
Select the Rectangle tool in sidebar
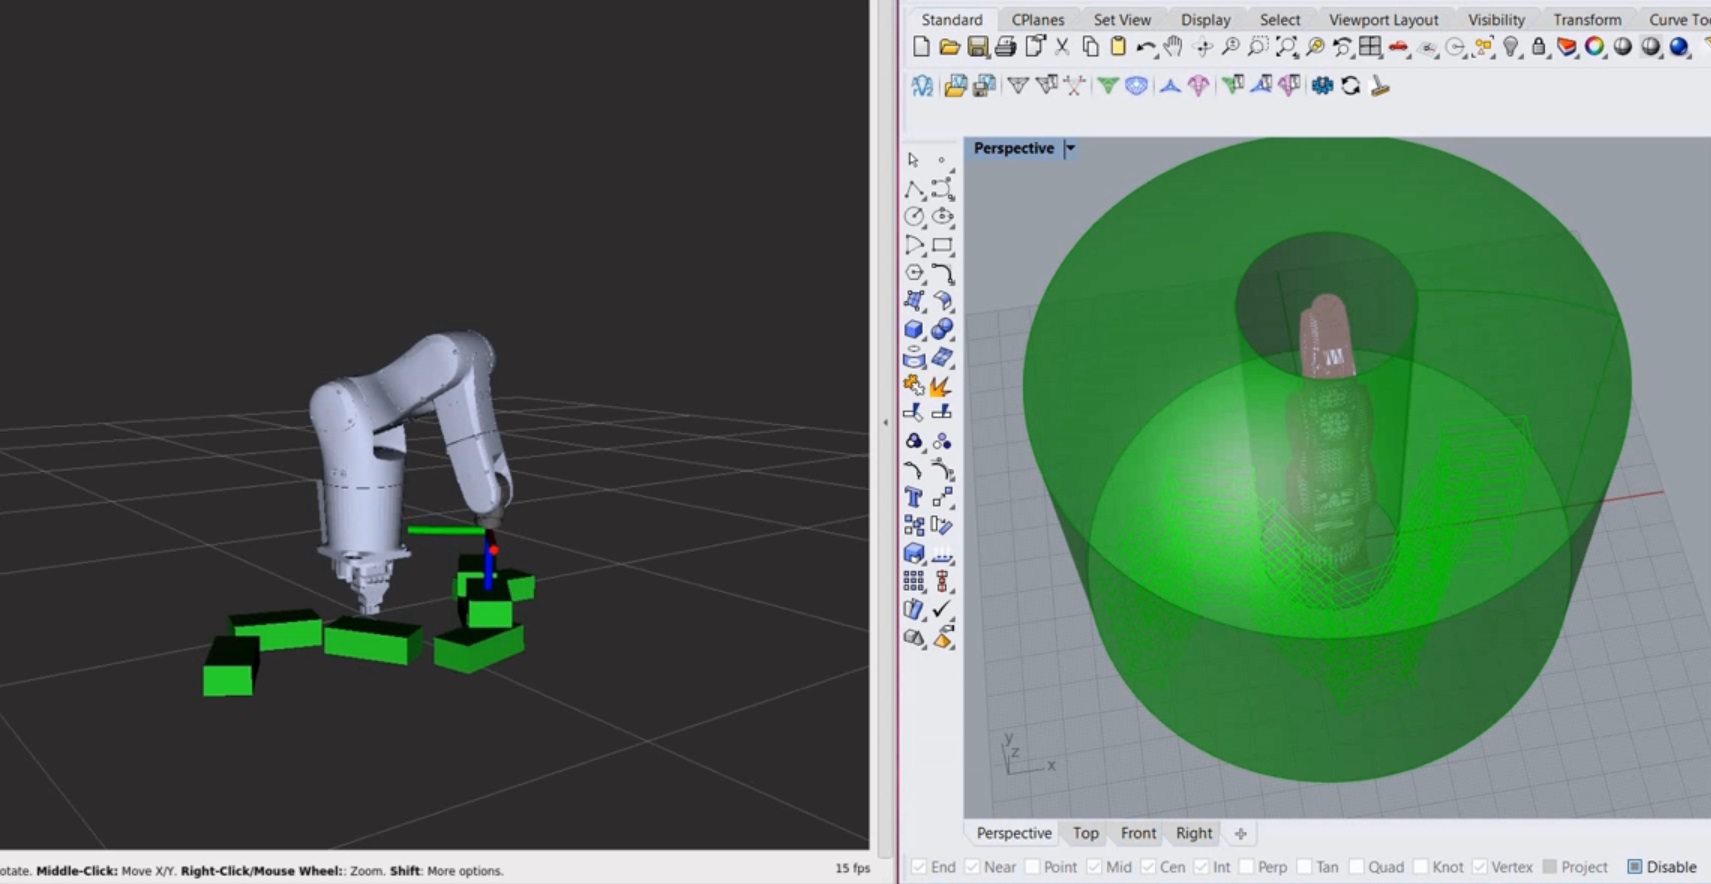pos(941,244)
